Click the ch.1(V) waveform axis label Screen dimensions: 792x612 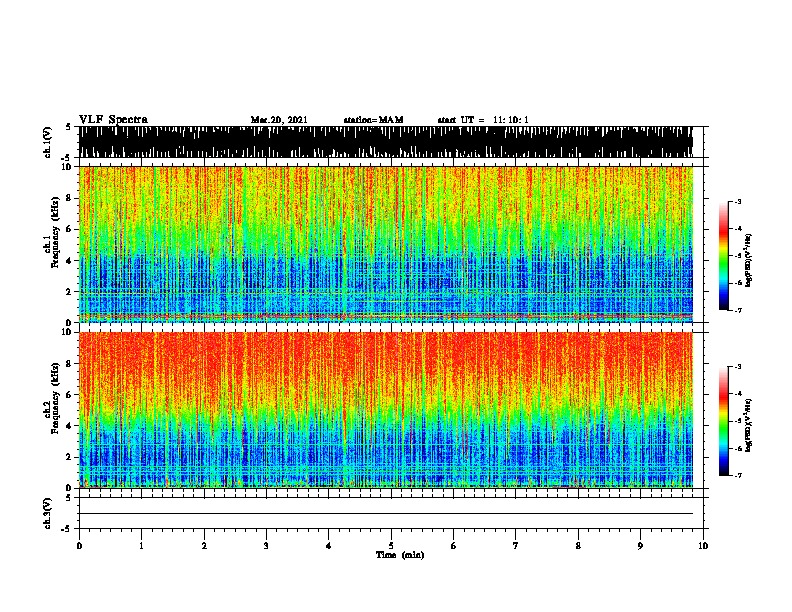(47, 142)
